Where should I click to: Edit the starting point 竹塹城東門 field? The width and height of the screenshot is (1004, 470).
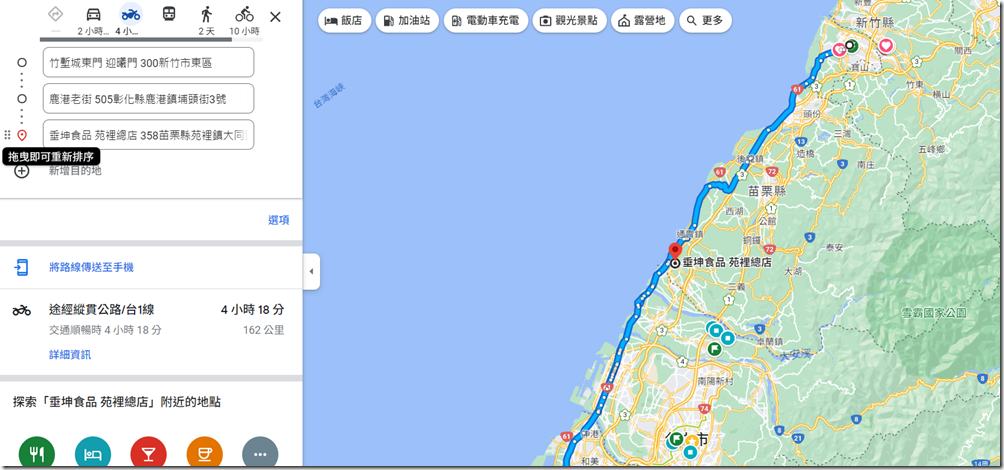[x=149, y=63]
